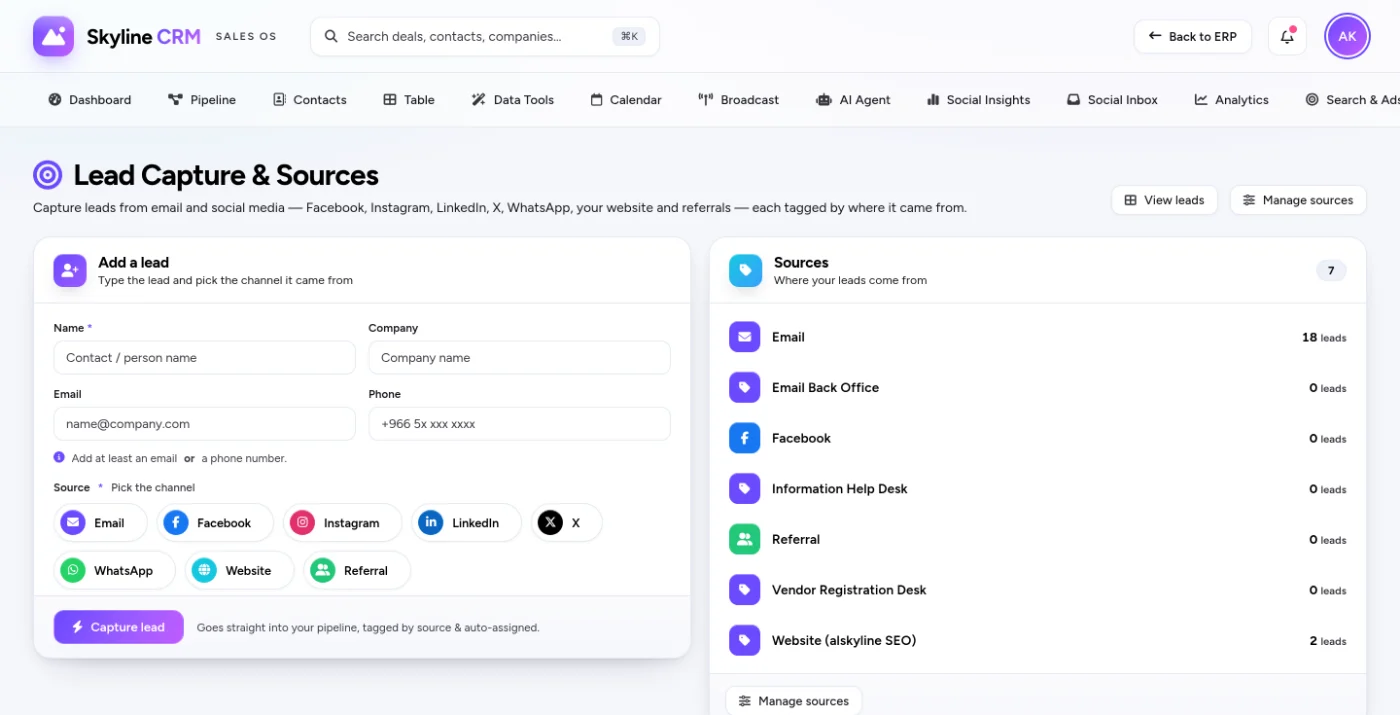Image resolution: width=1400 pixels, height=715 pixels.
Task: Open the Calendar tab
Action: tap(626, 100)
